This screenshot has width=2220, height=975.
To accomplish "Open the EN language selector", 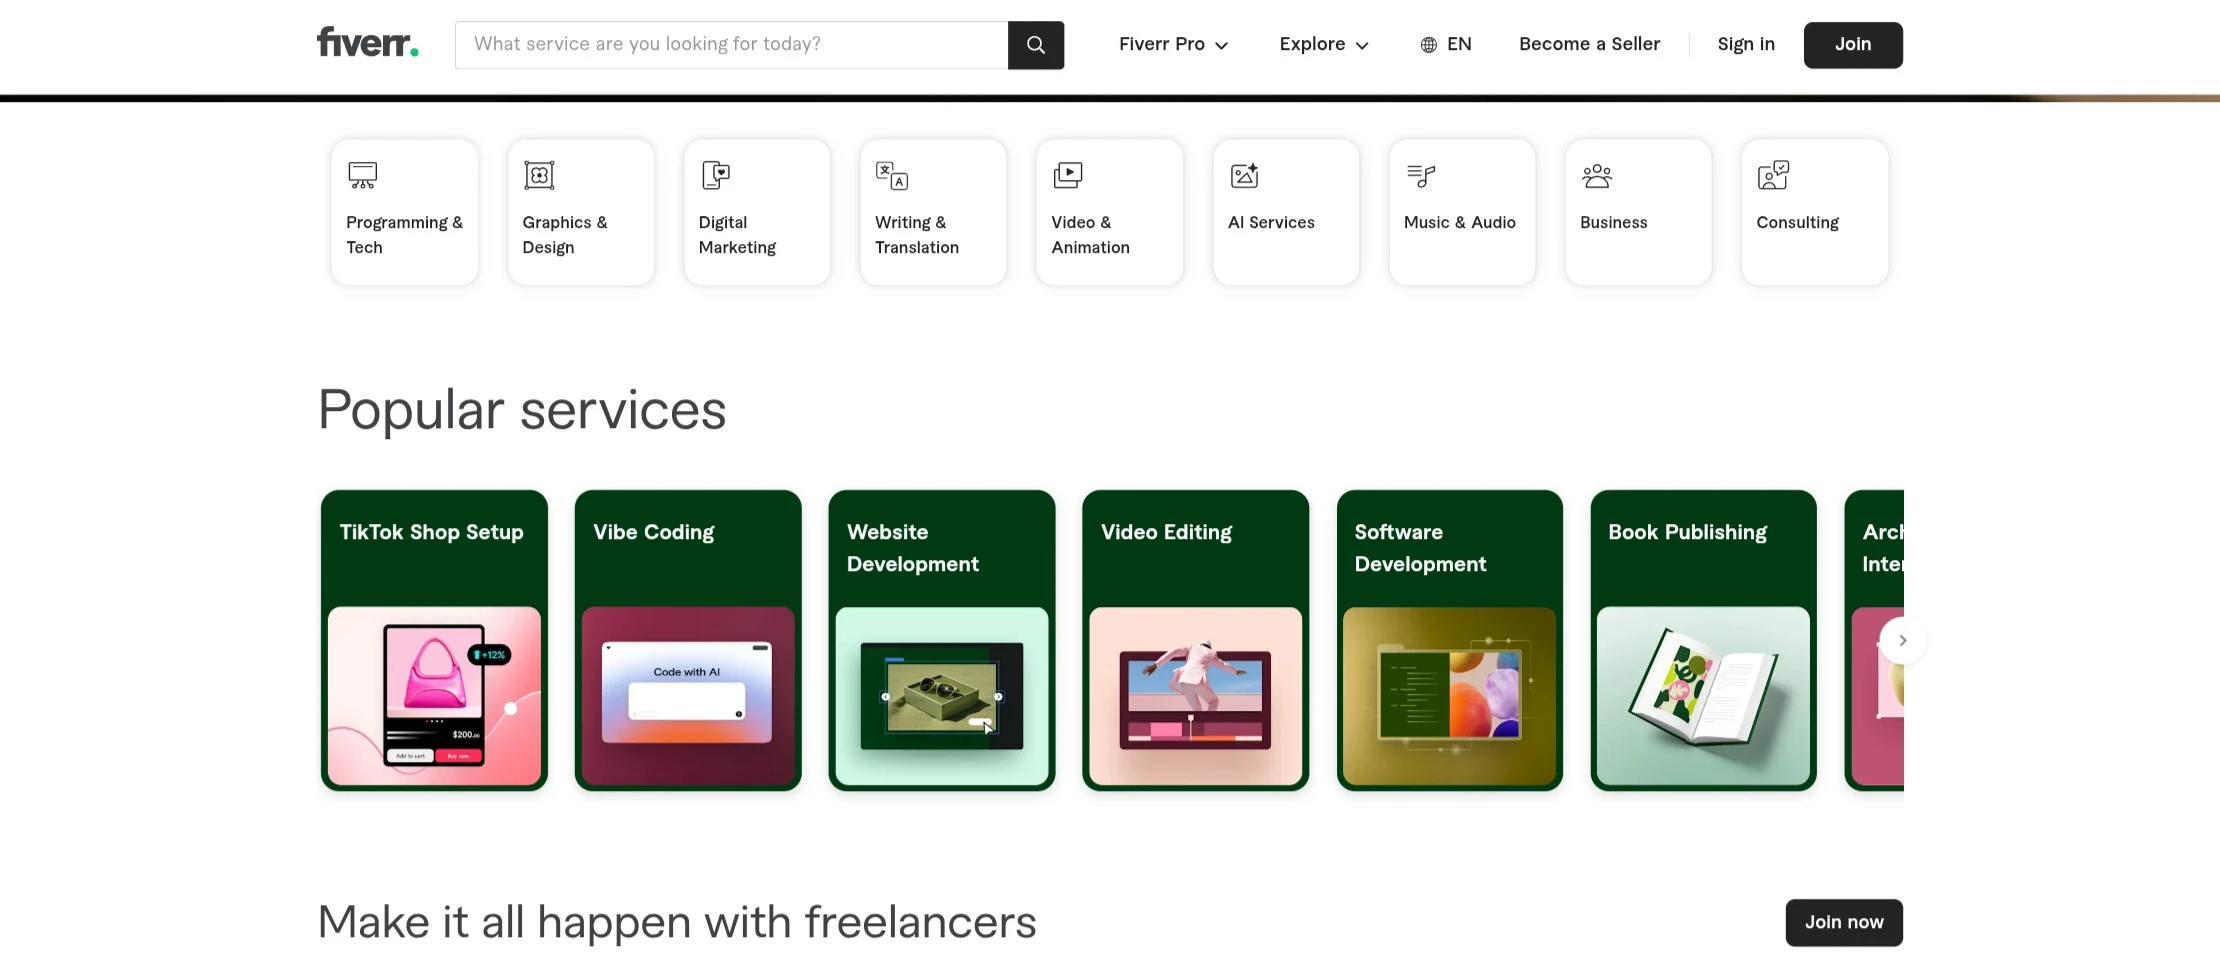I will [1446, 44].
